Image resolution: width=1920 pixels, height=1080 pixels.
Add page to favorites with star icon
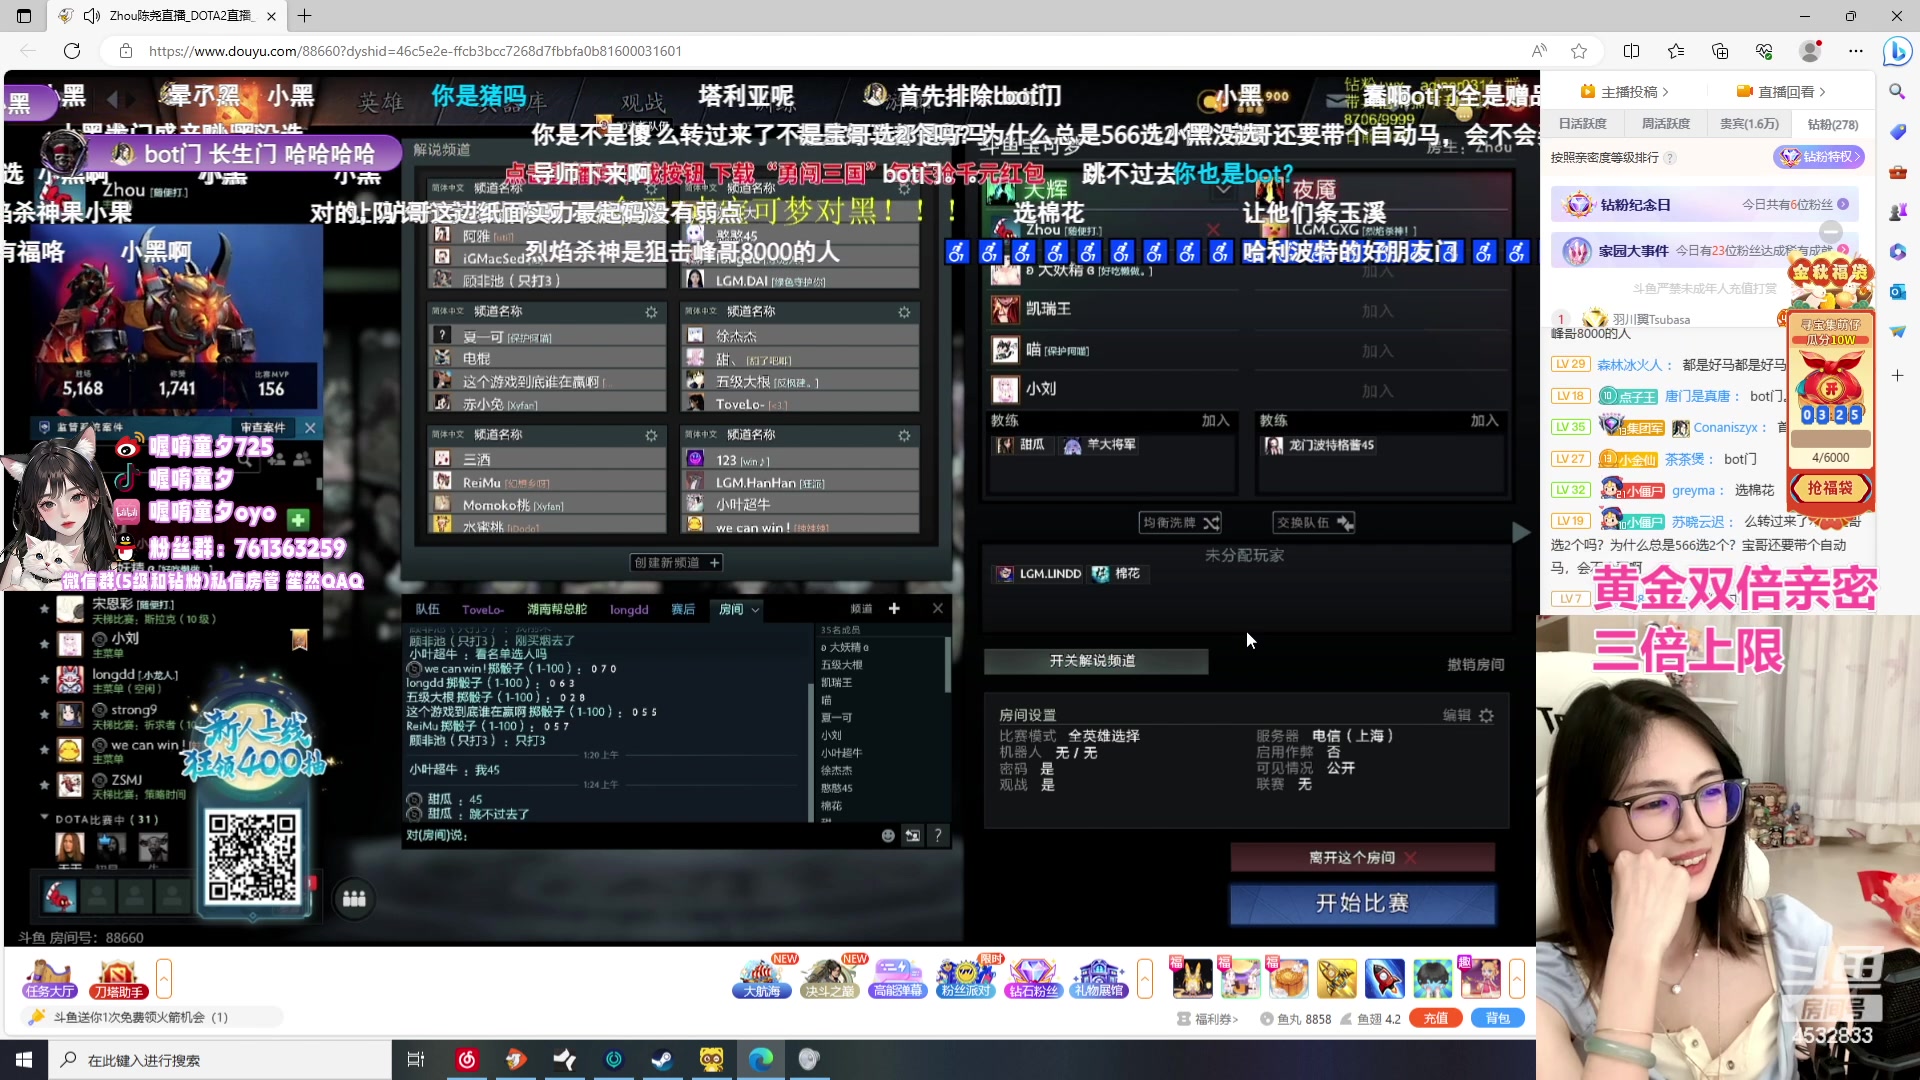tap(1579, 51)
